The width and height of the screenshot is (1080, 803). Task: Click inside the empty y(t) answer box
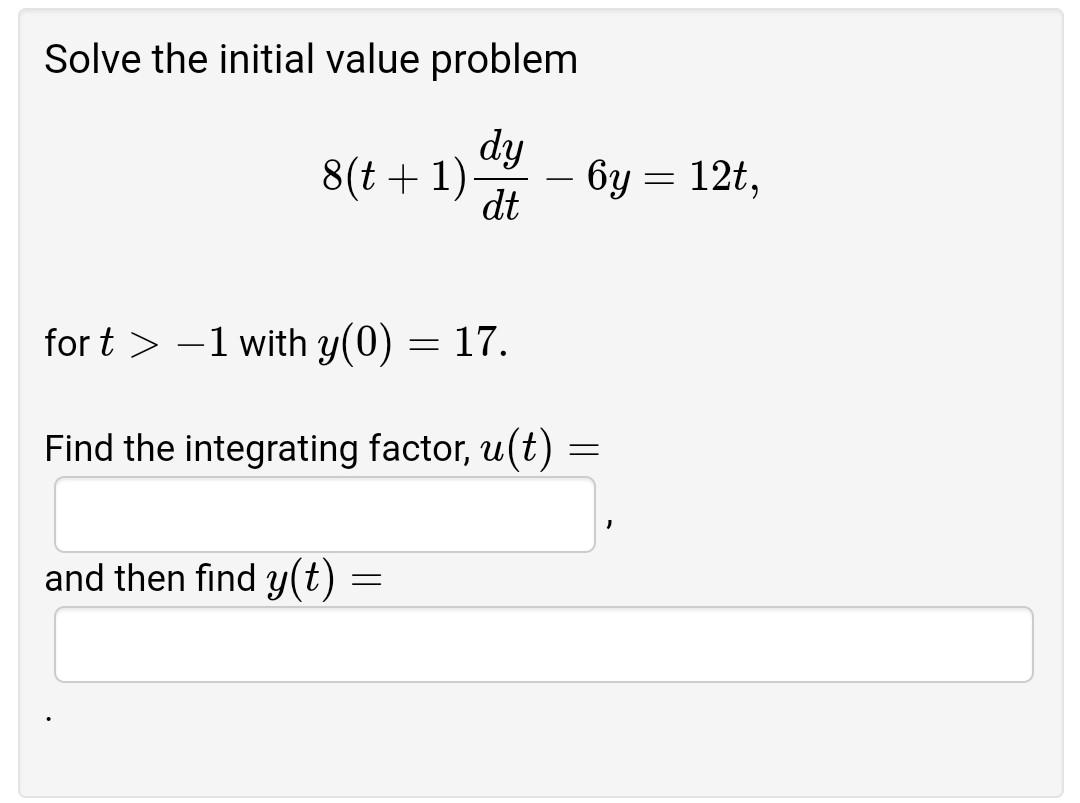click(x=543, y=643)
